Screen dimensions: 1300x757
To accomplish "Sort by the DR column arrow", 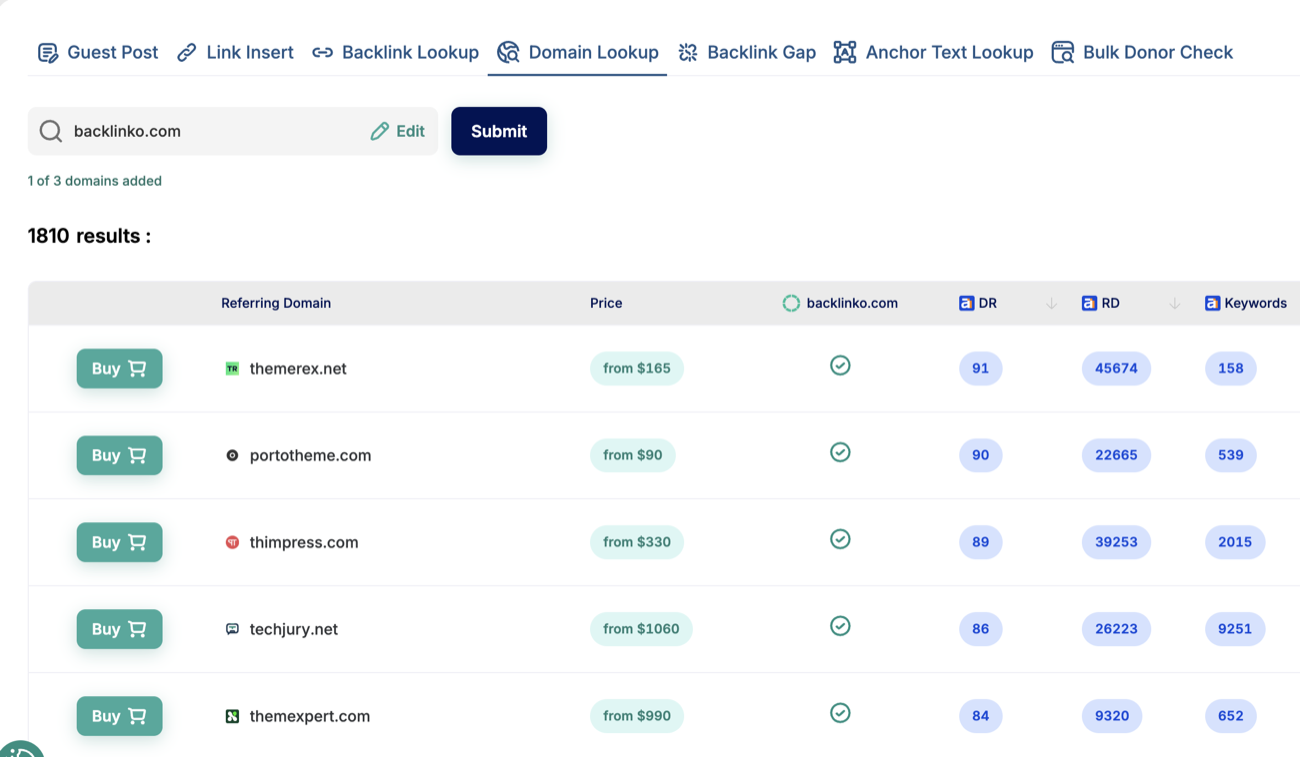I will (x=1051, y=303).
